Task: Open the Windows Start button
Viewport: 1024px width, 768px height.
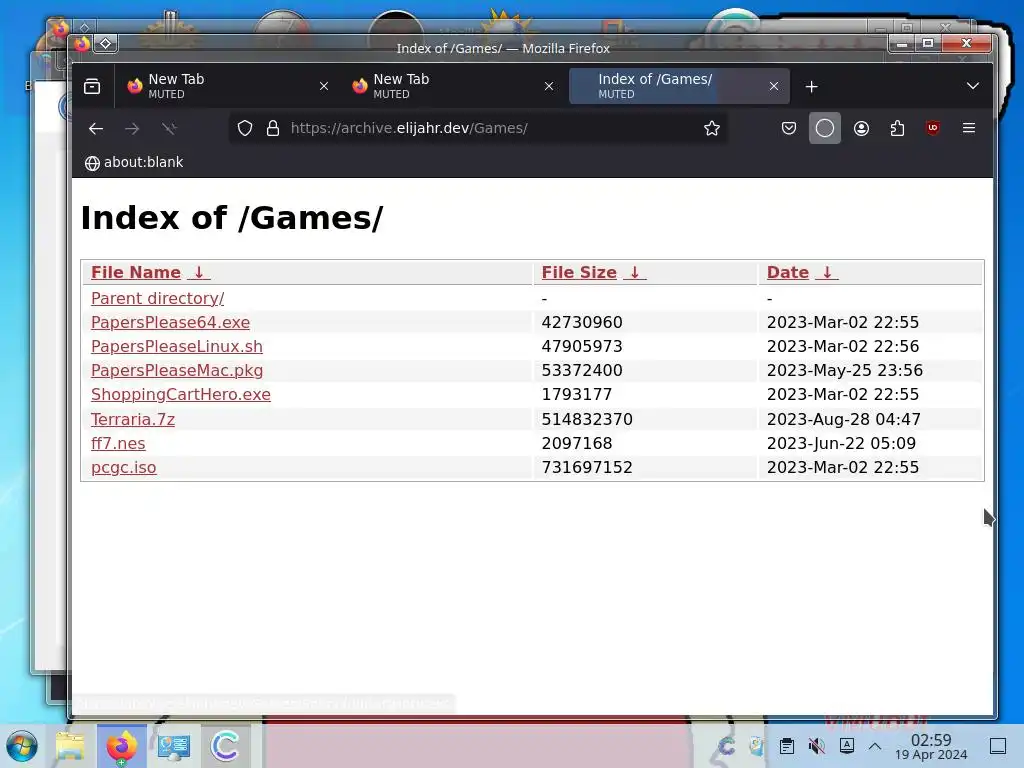Action: [22, 746]
